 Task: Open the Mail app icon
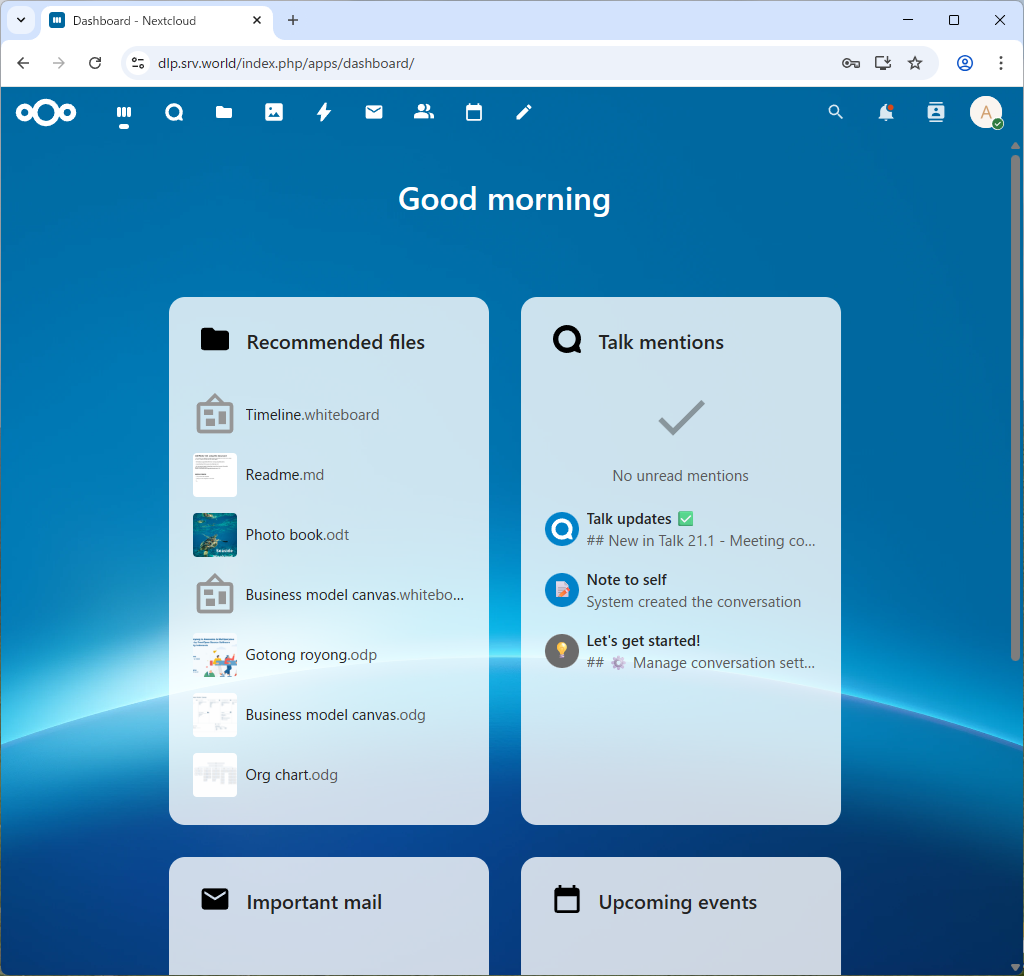tap(374, 113)
